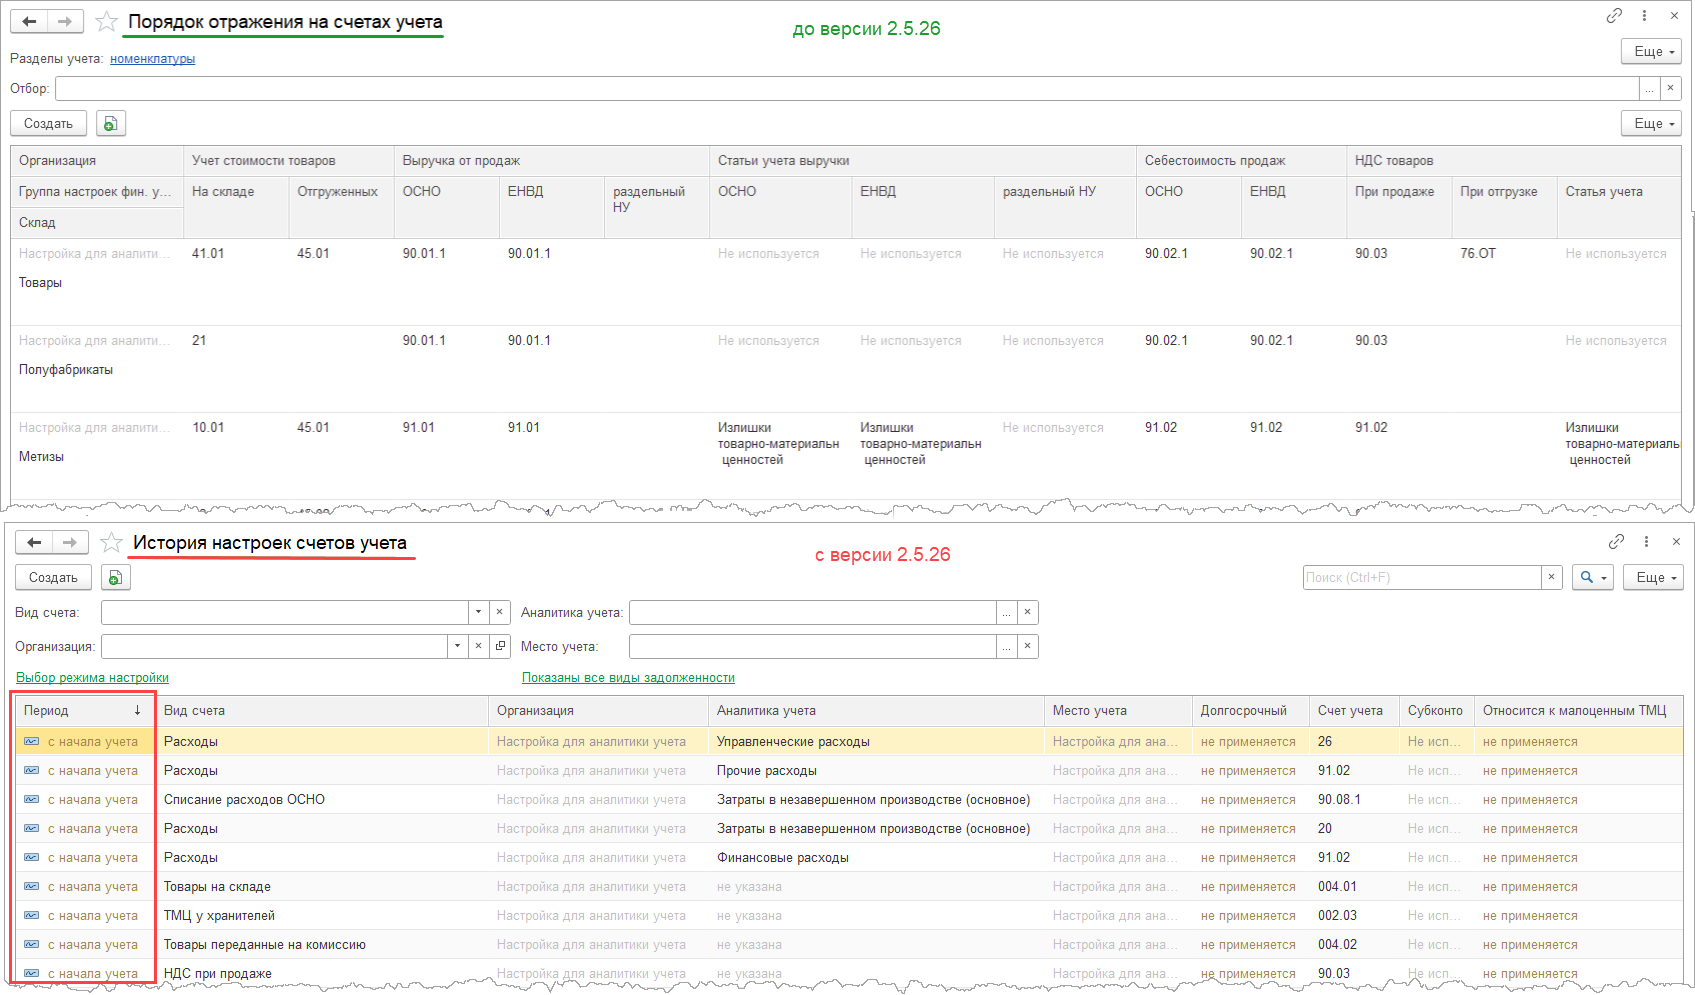Open the Выбор режима настройки link
The height and width of the screenshot is (995, 1695).
click(92, 678)
